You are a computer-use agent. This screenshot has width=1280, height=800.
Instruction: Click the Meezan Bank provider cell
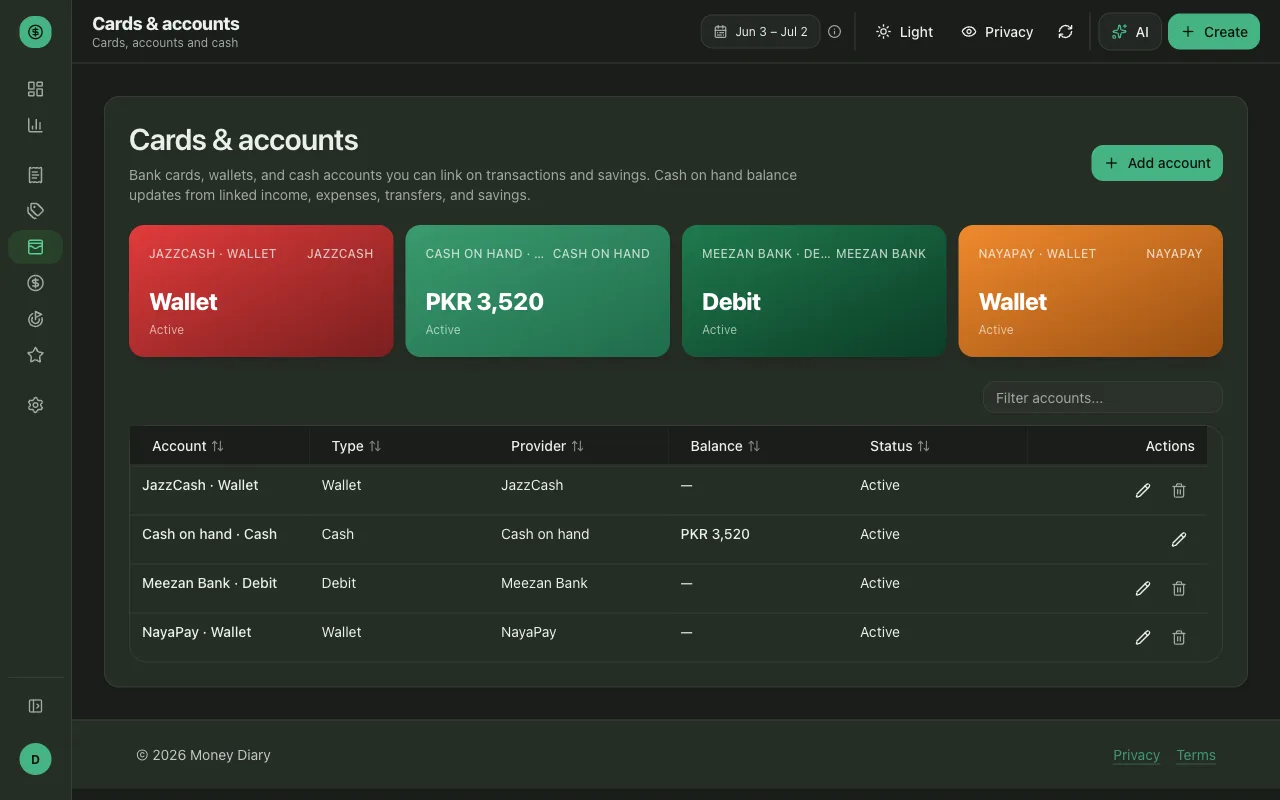point(544,583)
